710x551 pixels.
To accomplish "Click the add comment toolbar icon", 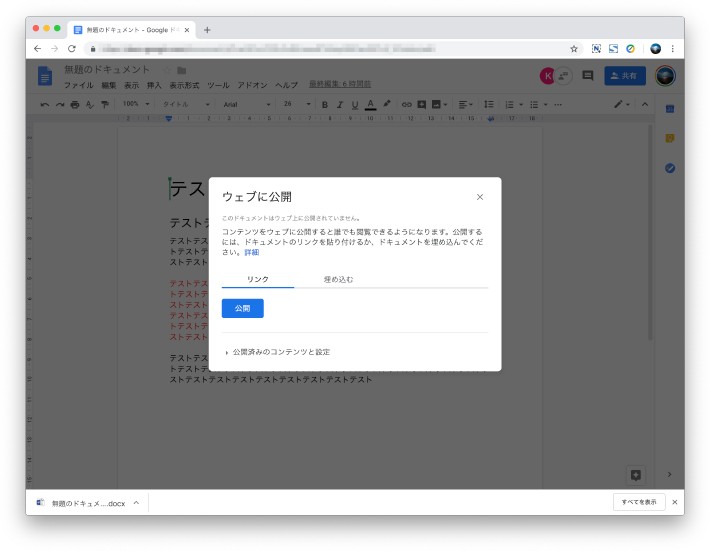I will click(x=422, y=105).
